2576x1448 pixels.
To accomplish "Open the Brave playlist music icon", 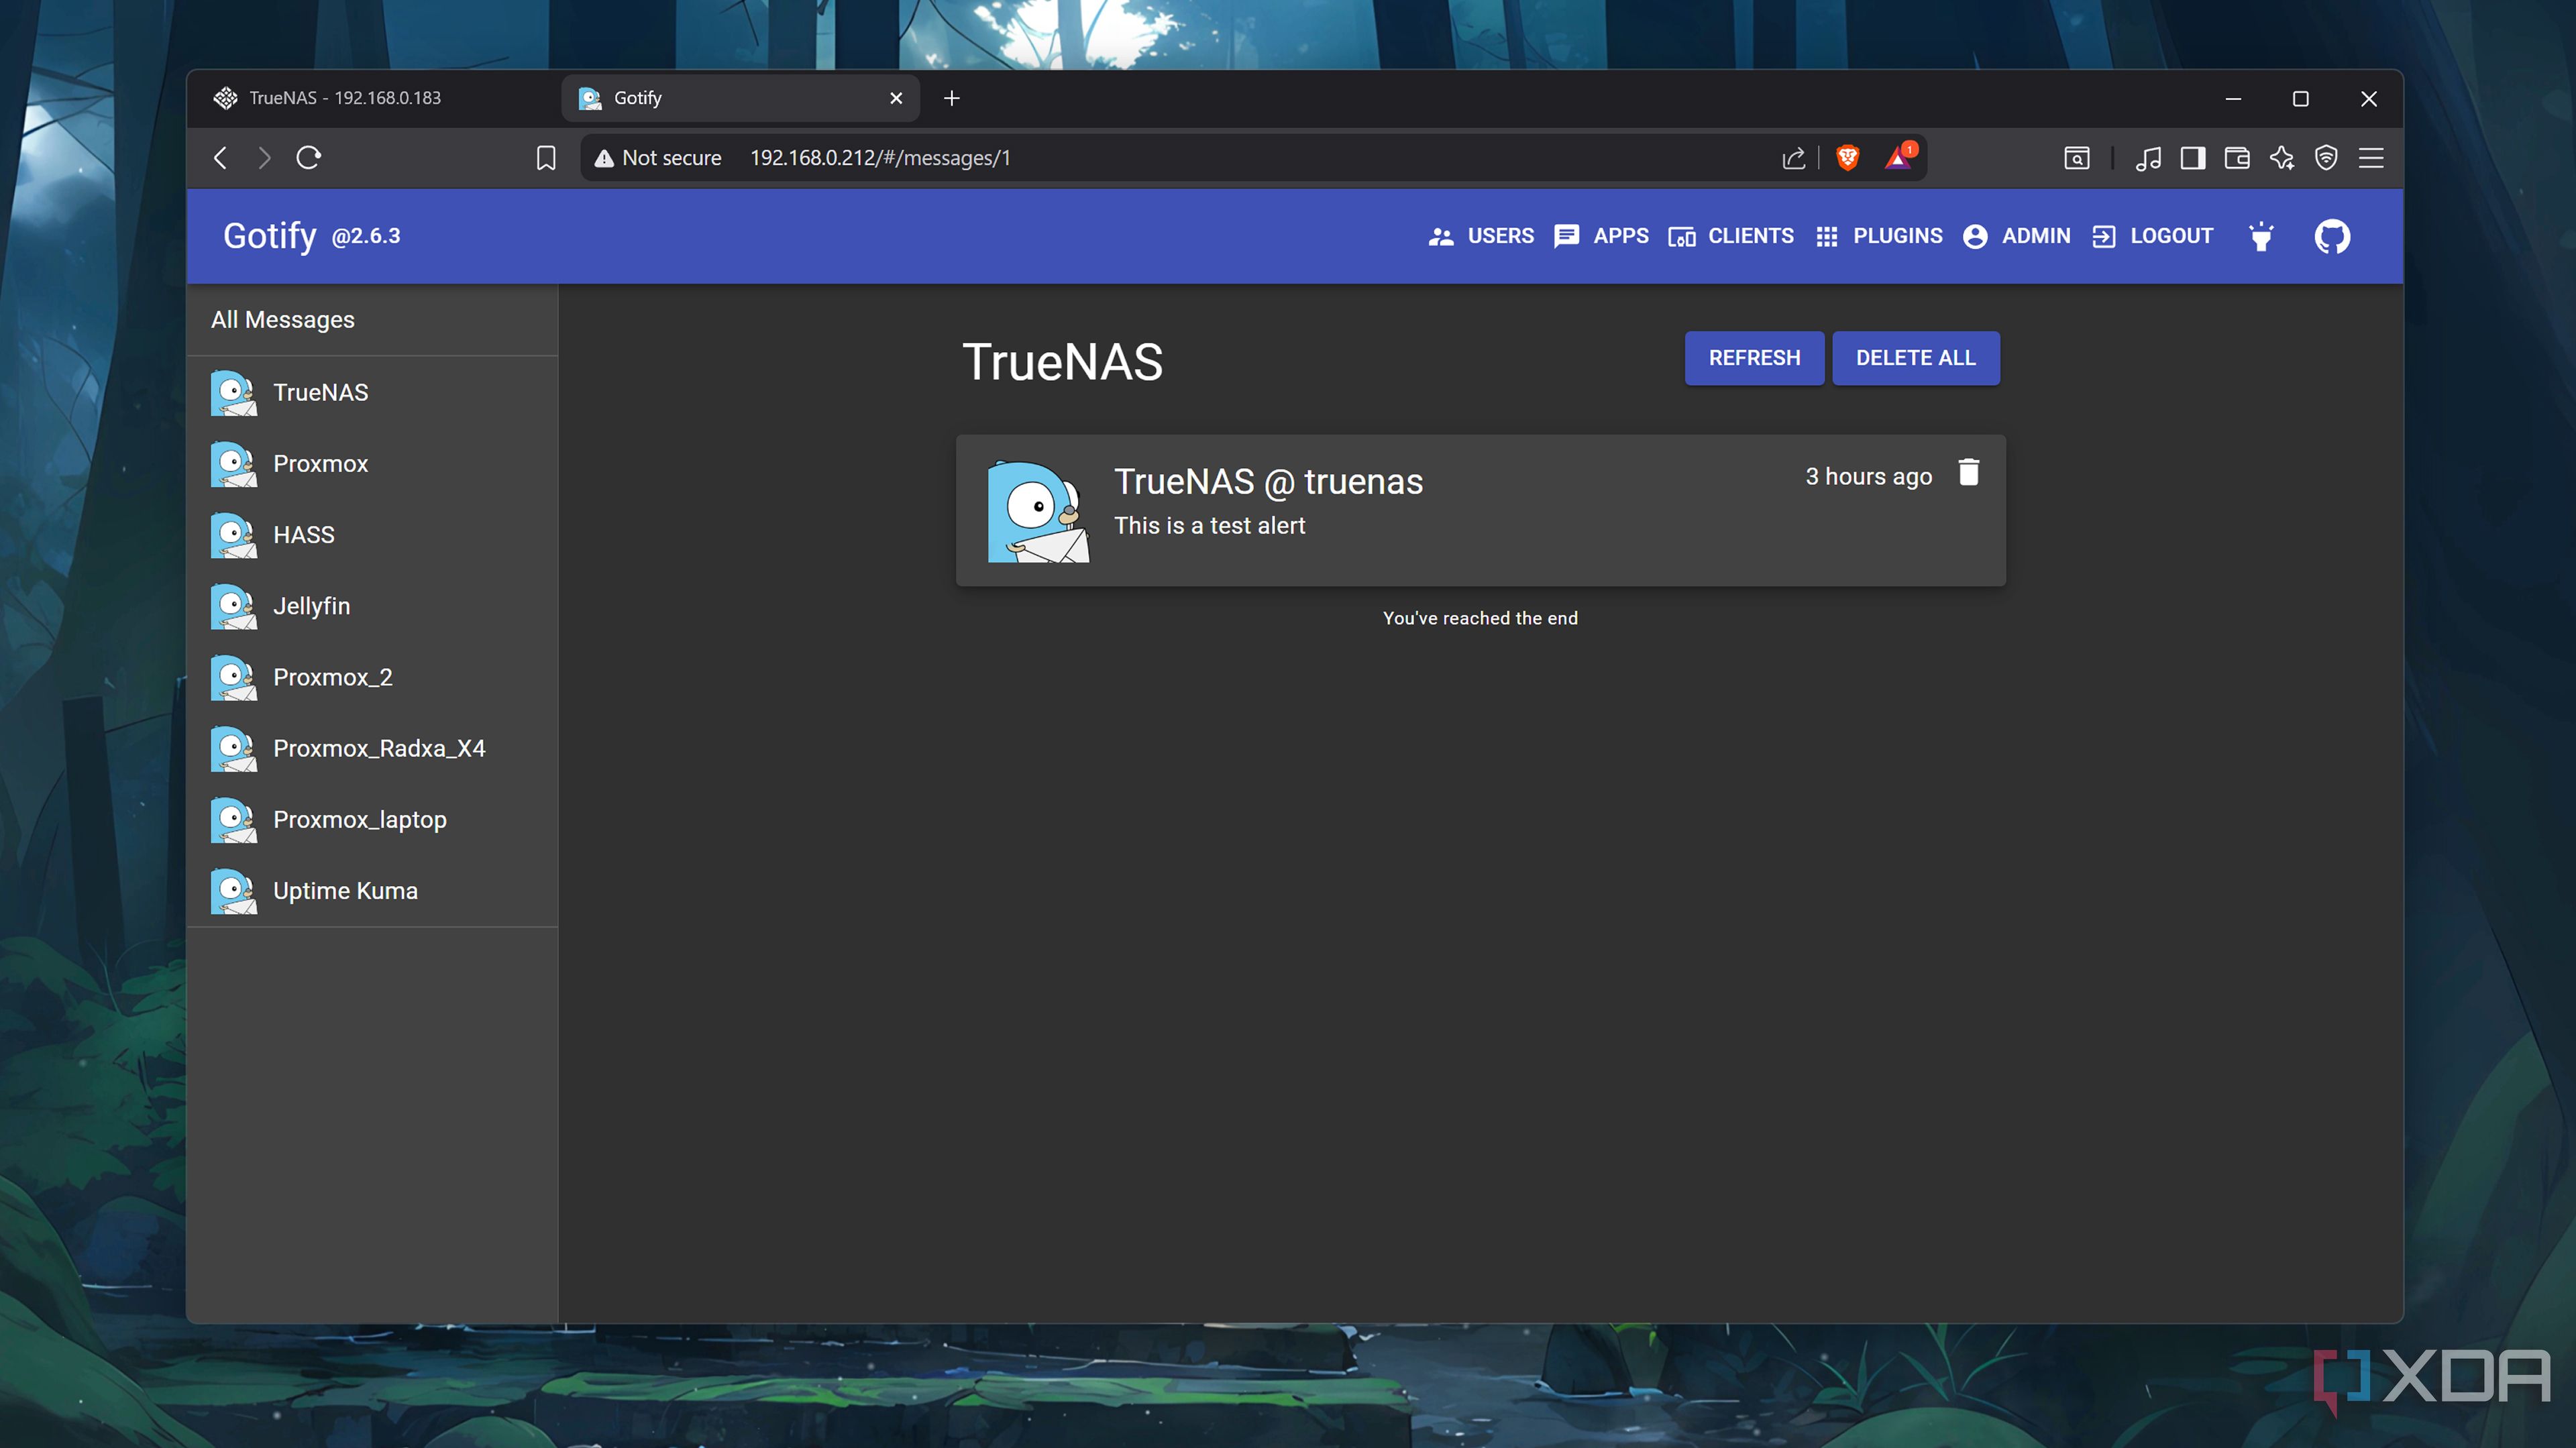I will 2148,158.
